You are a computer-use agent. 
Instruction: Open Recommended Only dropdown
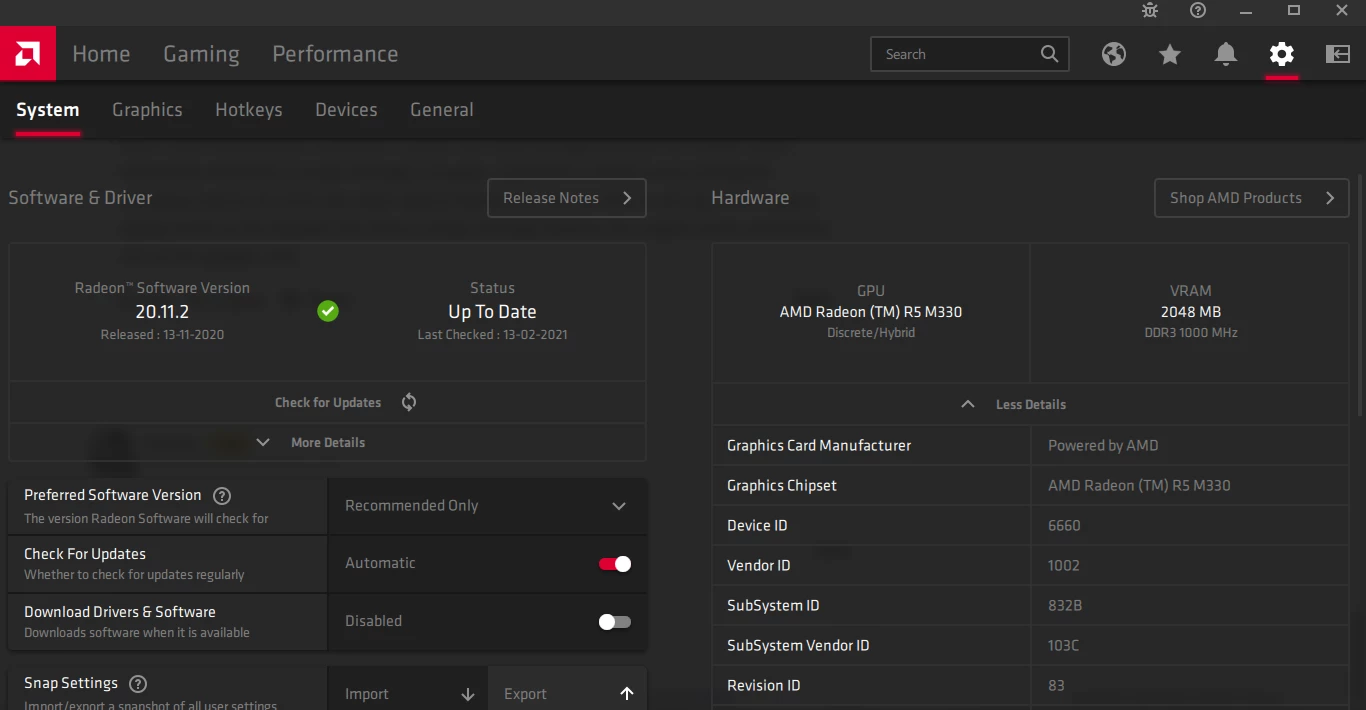[487, 506]
